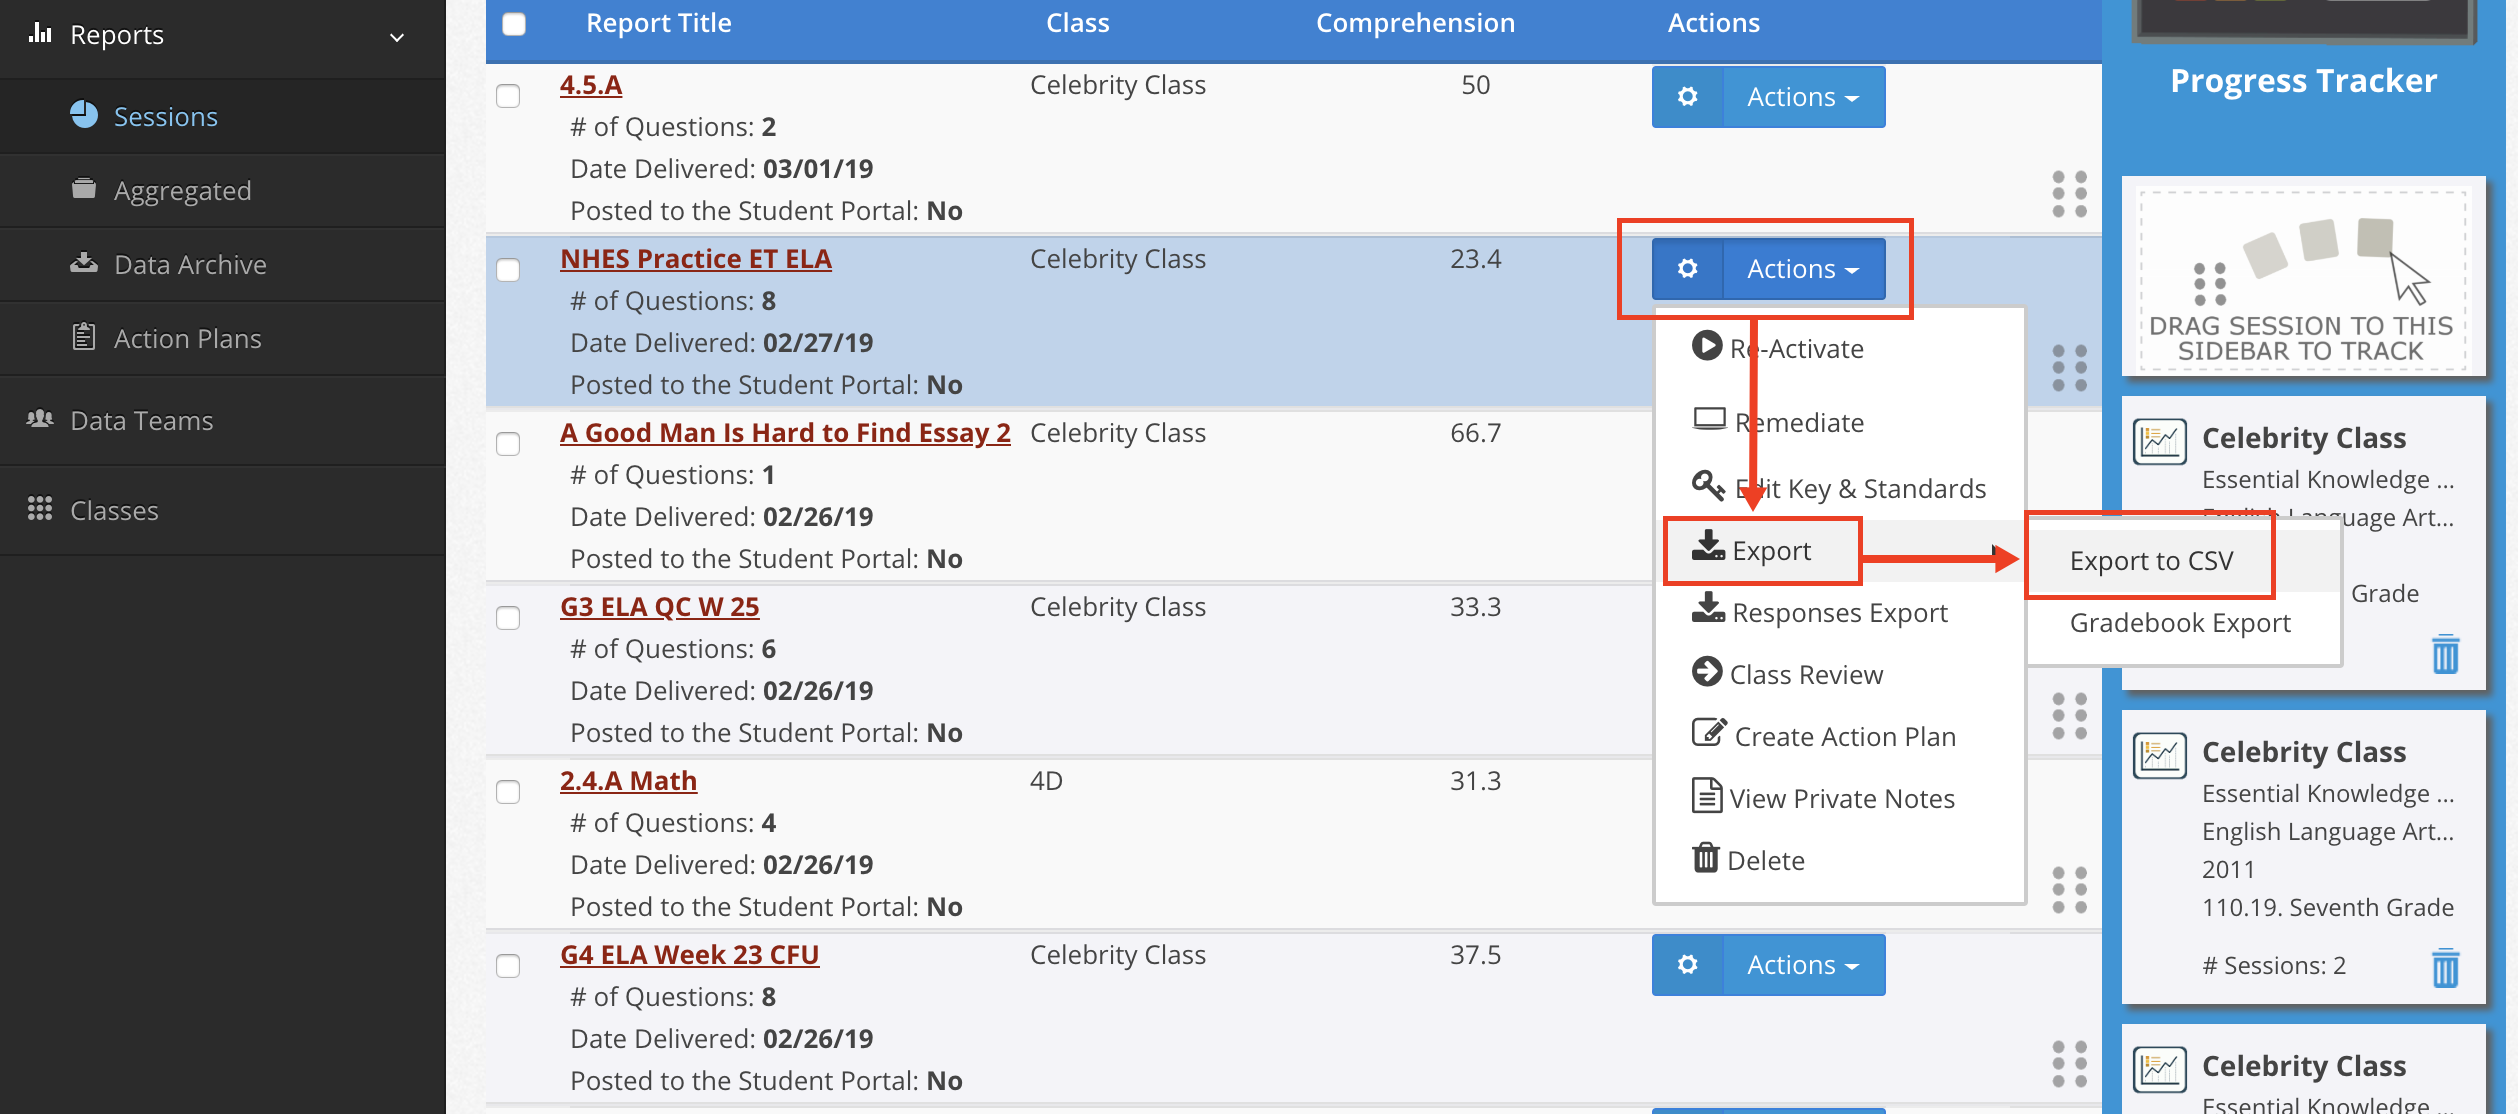
Task: Open A Good Man Is Hard to Find Essay 2
Action: [785, 433]
